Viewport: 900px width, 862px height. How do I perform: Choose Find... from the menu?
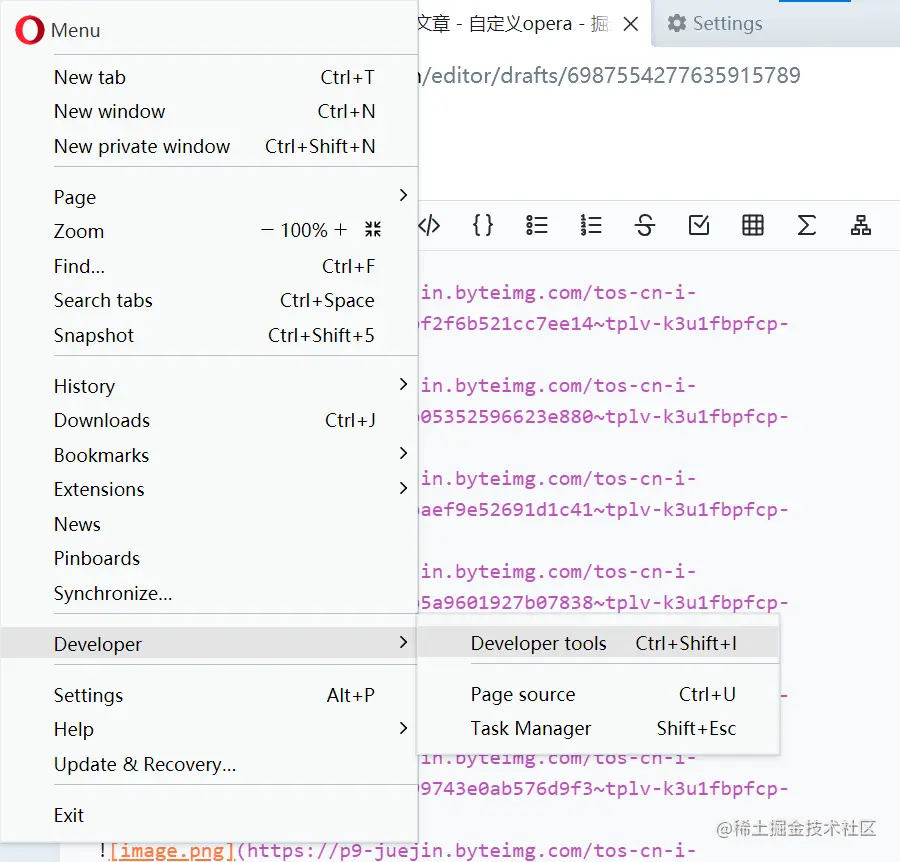point(210,266)
